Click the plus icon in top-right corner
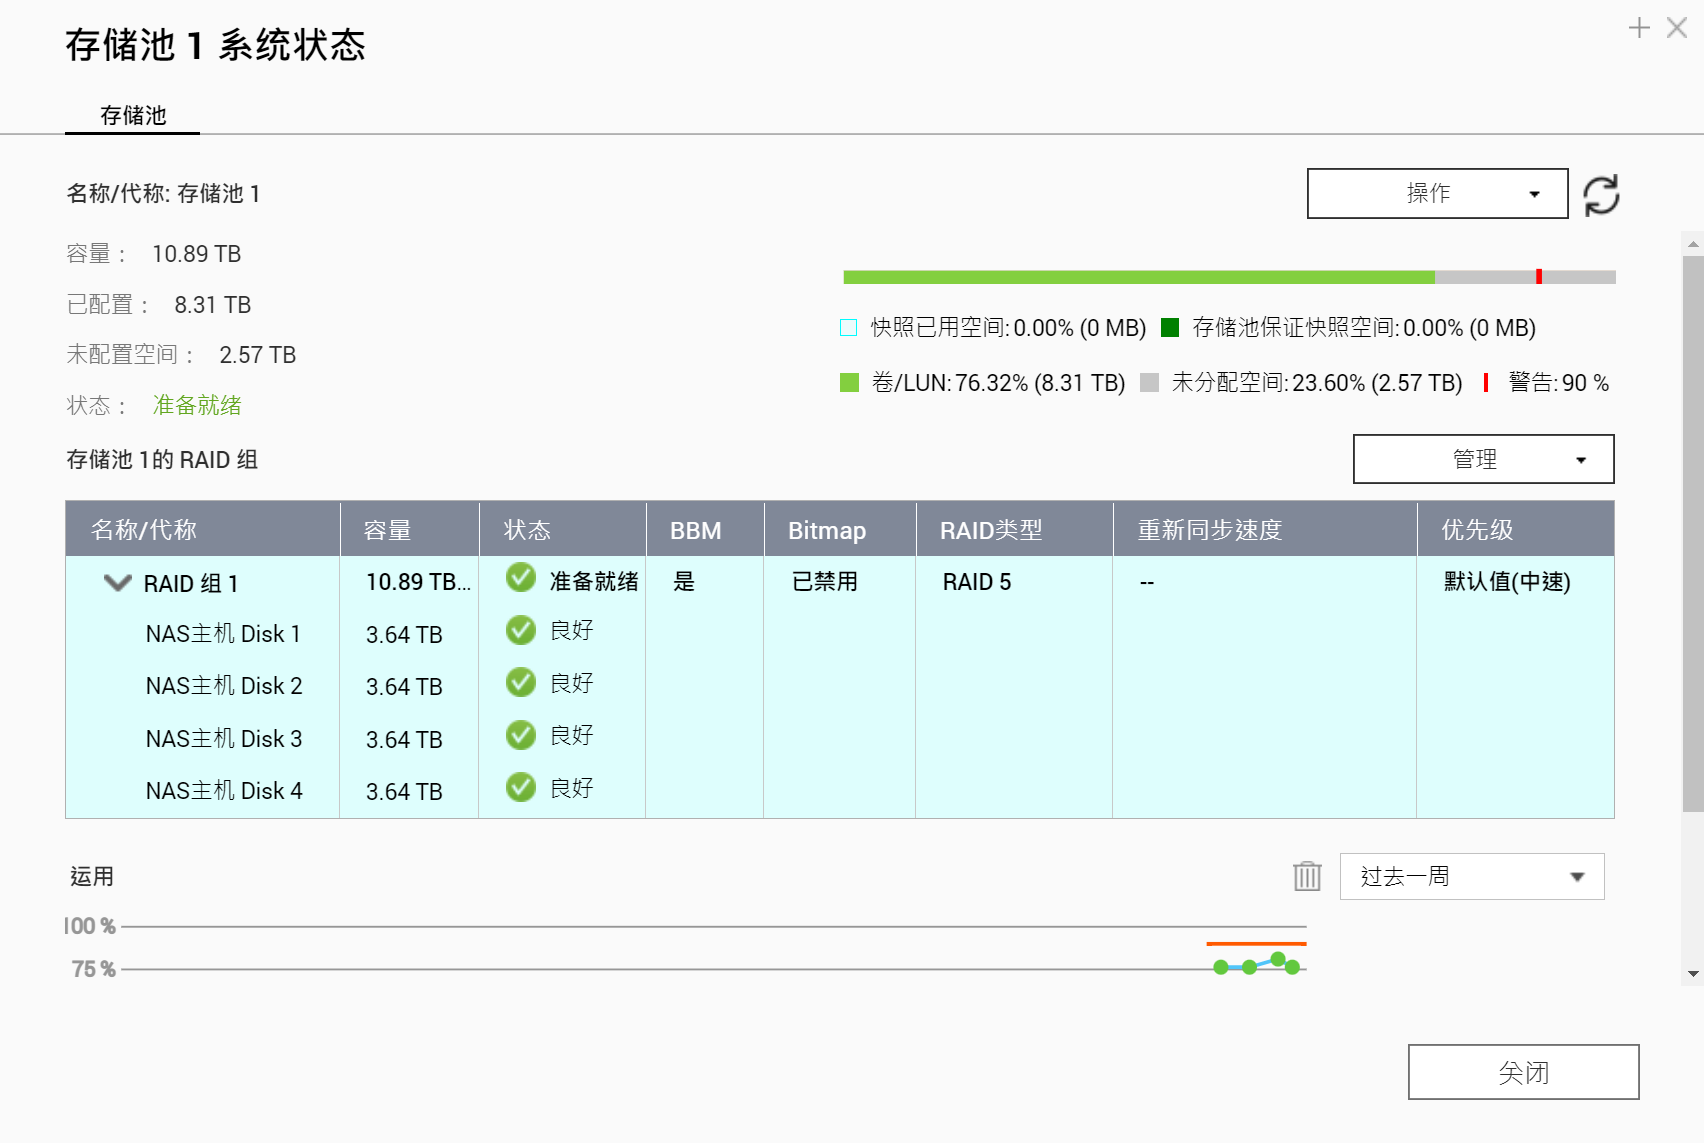 (x=1639, y=28)
